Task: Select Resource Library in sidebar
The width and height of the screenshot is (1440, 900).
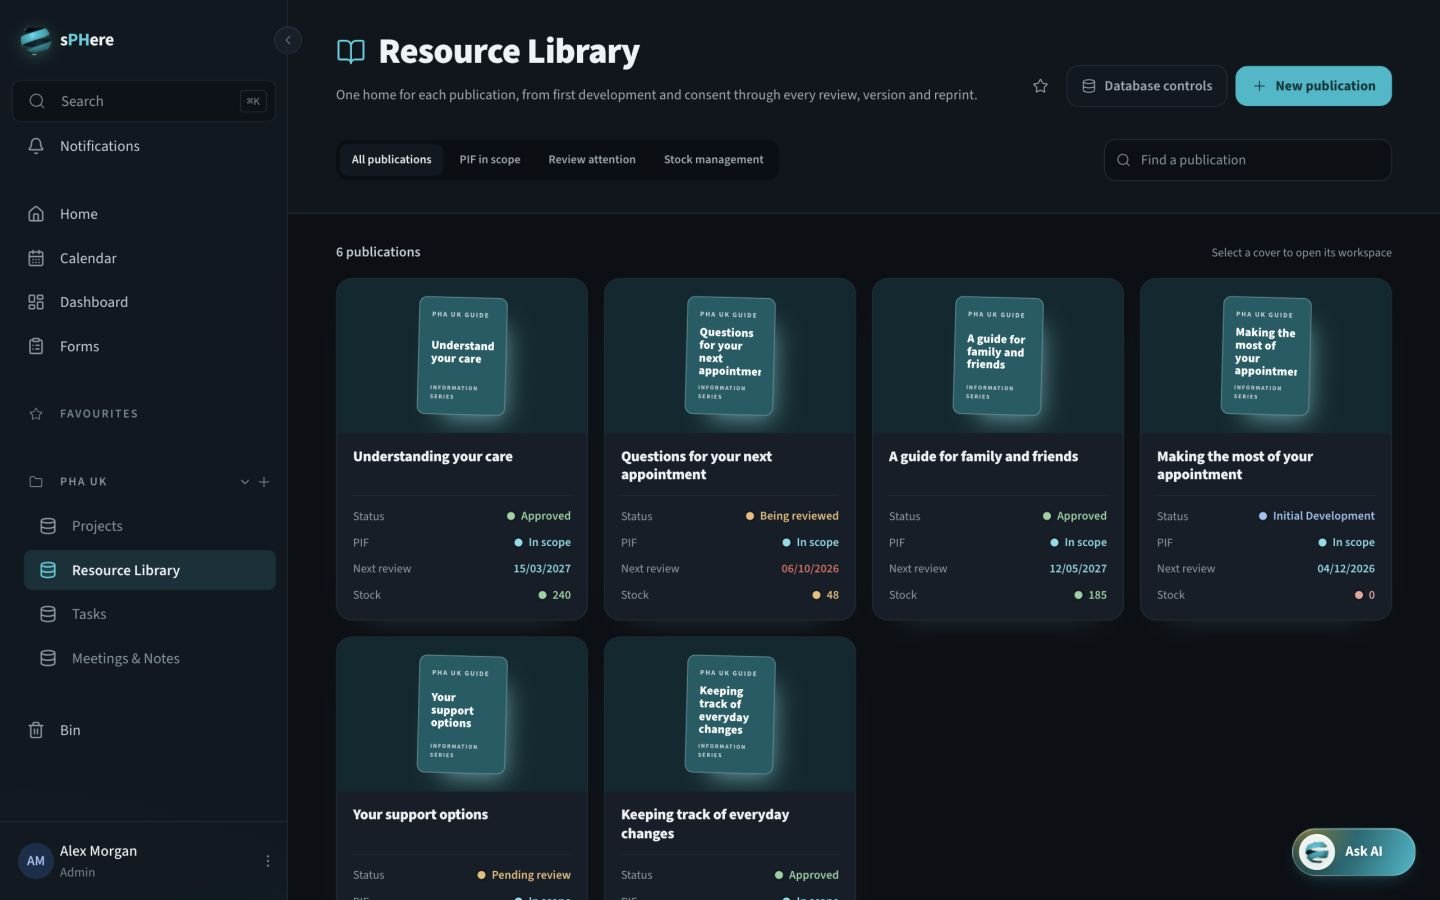Action: 150,570
